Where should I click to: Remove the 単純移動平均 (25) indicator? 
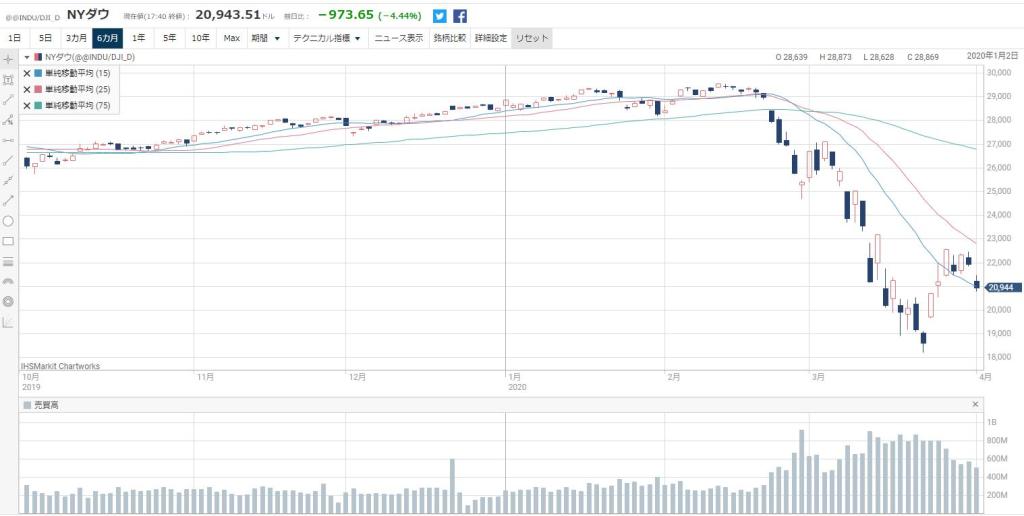[27, 89]
